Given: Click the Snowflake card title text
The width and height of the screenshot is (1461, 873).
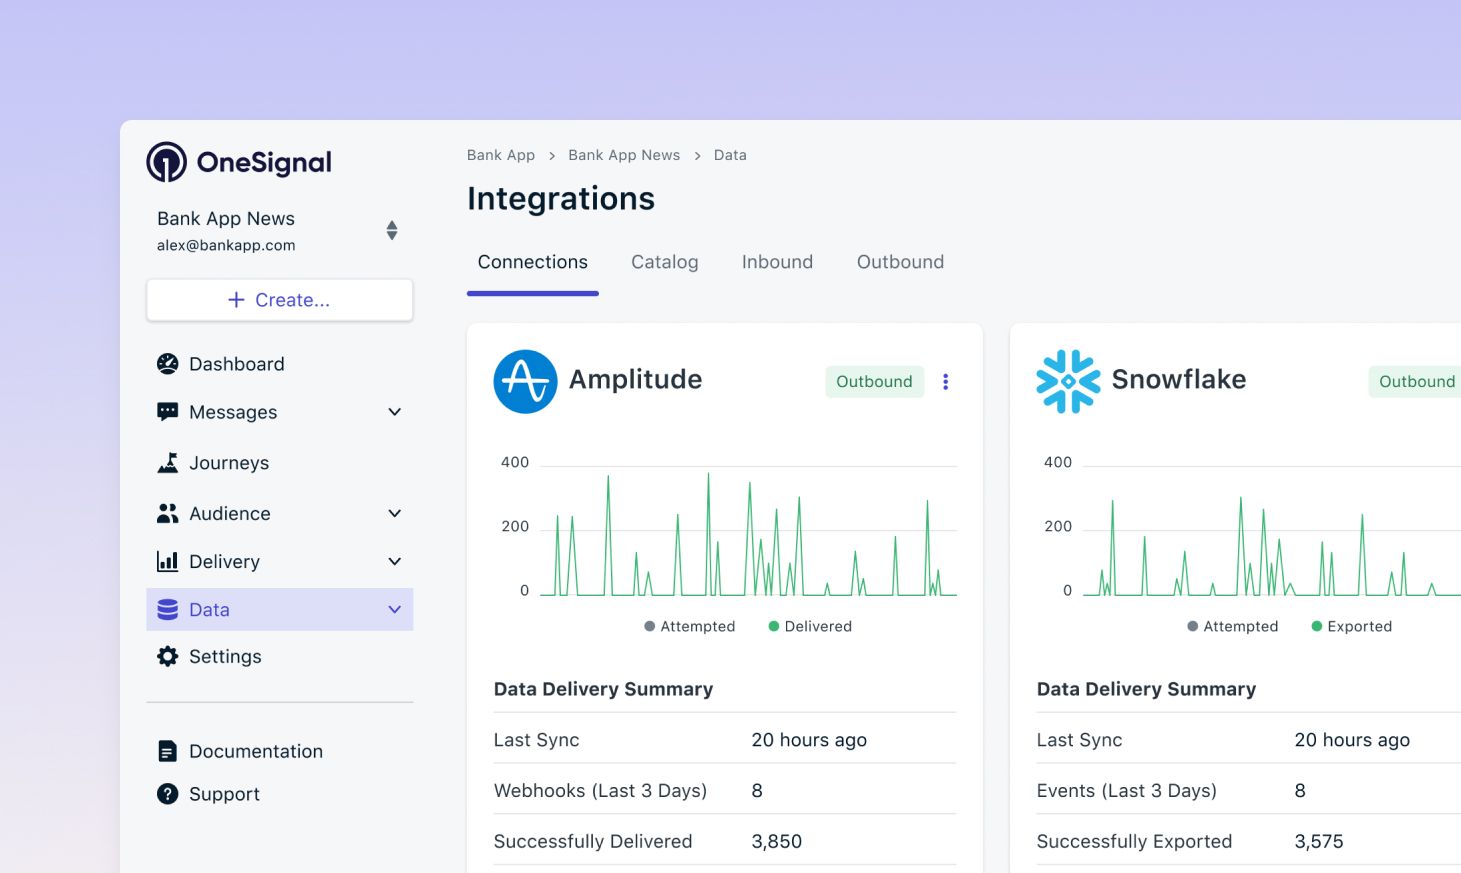Looking at the screenshot, I should pyautogui.click(x=1179, y=379).
